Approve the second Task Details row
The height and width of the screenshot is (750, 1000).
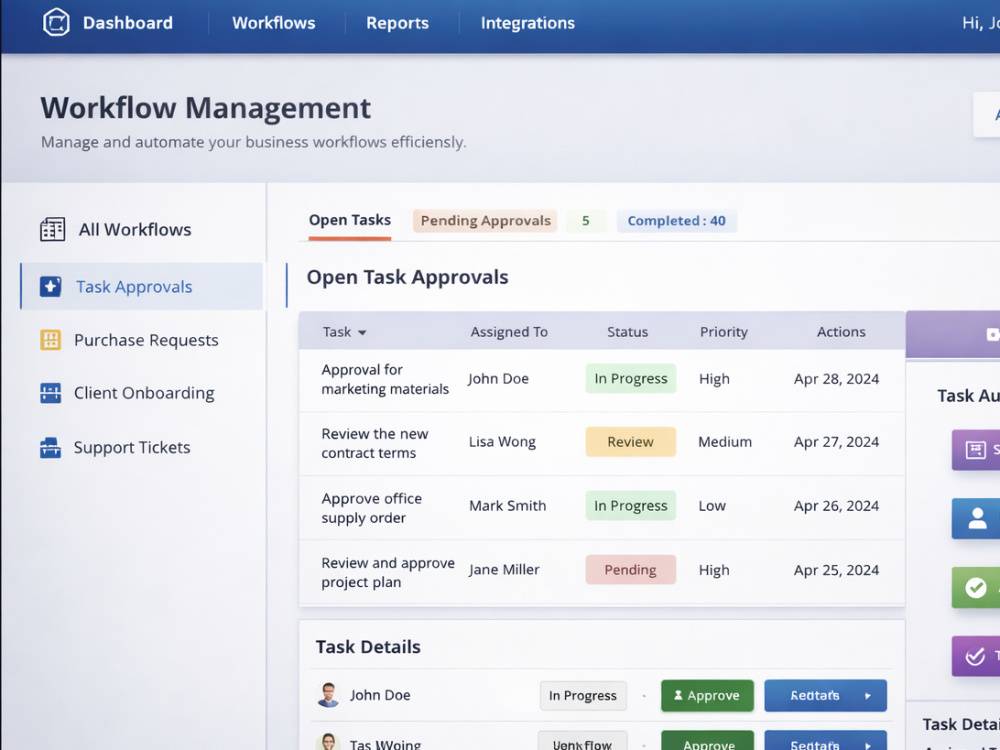click(x=707, y=740)
